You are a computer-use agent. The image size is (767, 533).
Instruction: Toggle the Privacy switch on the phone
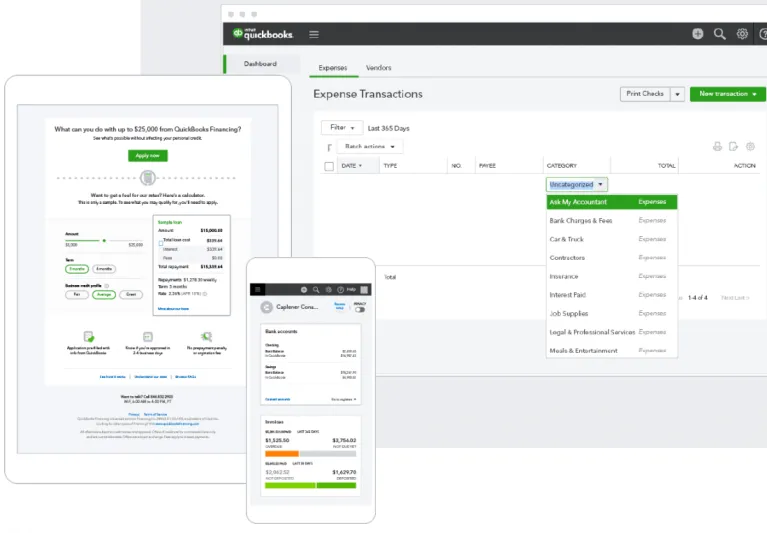[360, 310]
